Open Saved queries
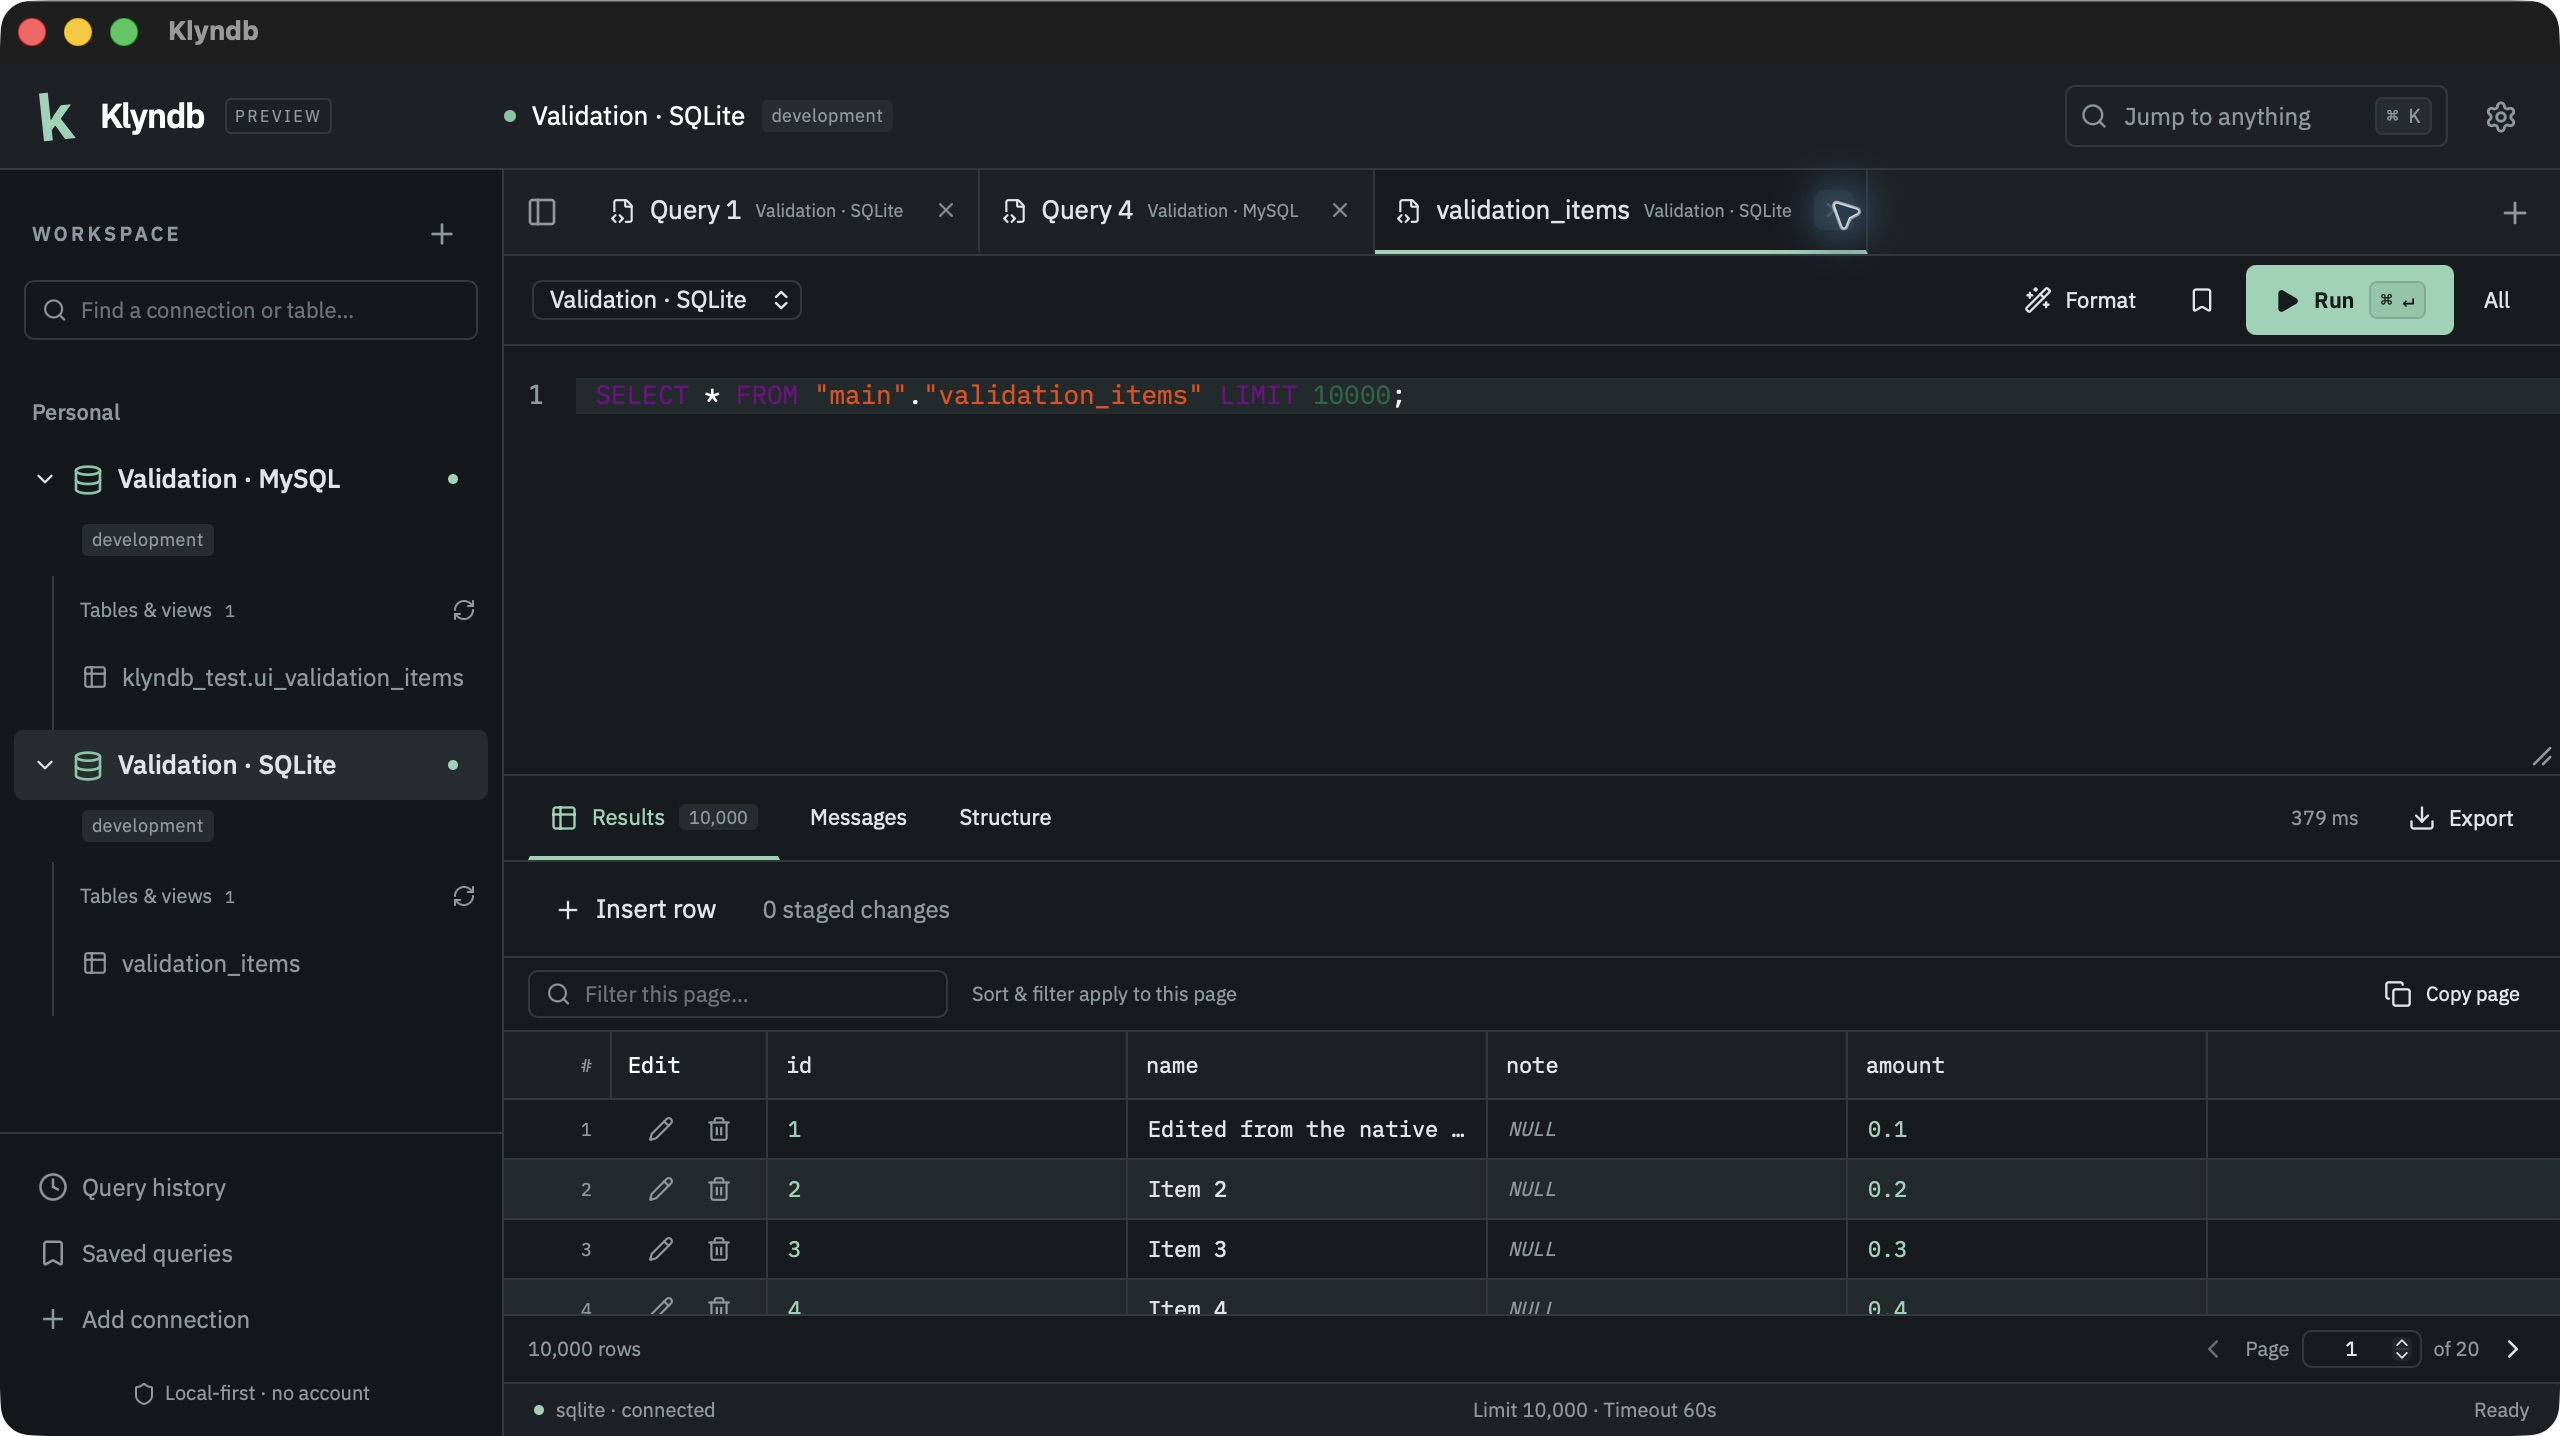 point(136,1254)
